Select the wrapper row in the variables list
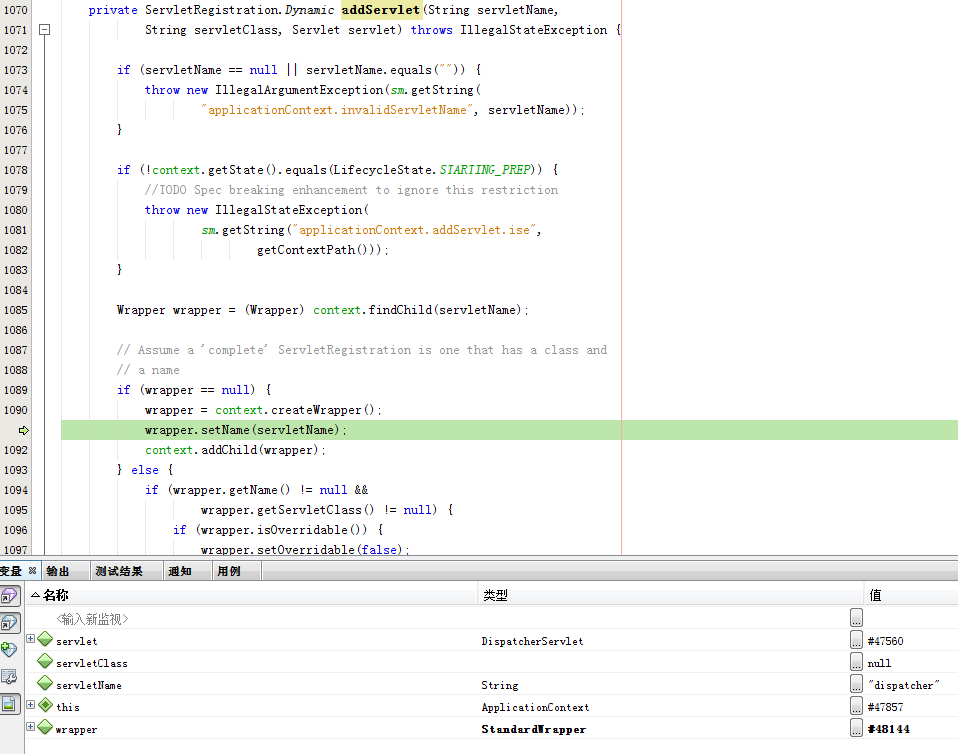 click(x=491, y=728)
